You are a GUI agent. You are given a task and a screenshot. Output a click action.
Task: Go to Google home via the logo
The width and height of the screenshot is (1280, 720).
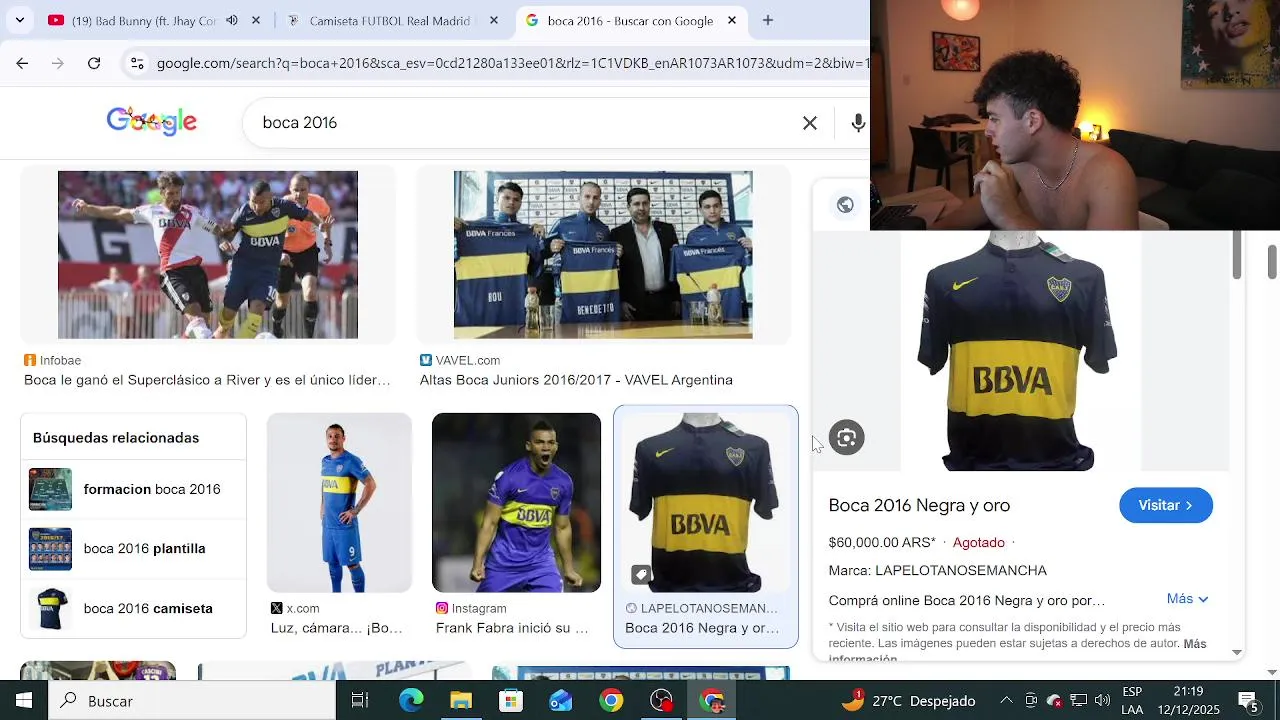152,122
